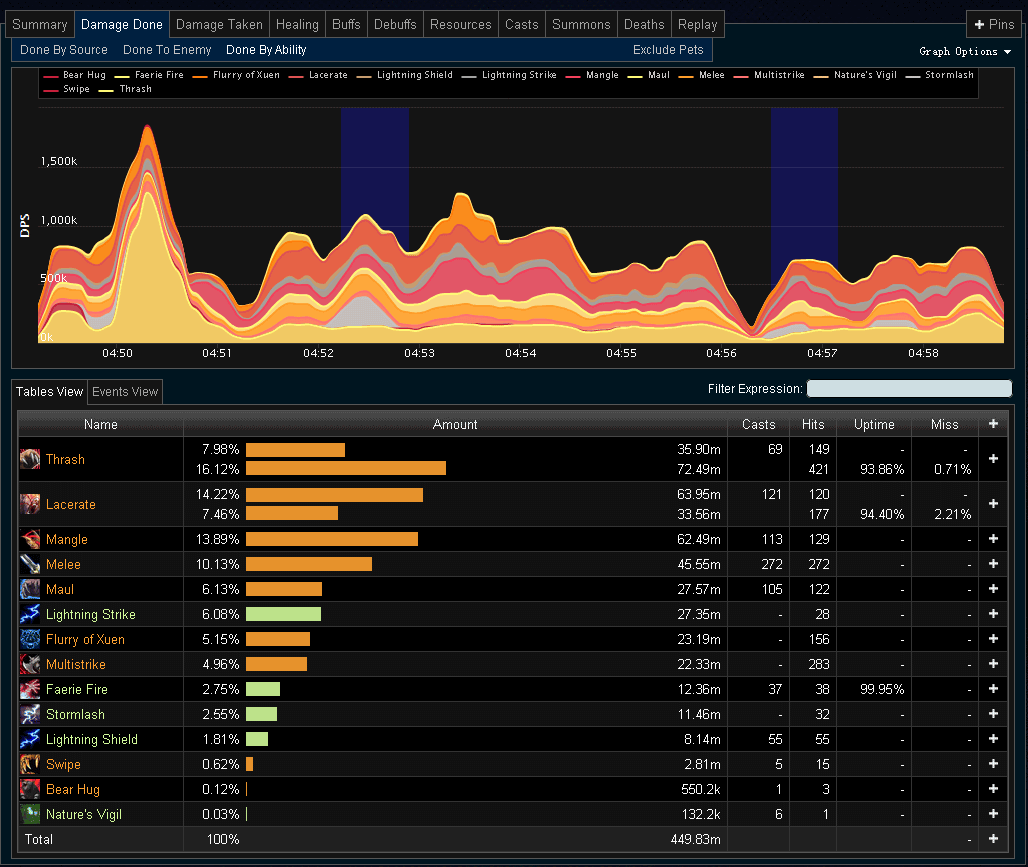Expand the Thrash row details
1028x867 pixels.
(993, 459)
